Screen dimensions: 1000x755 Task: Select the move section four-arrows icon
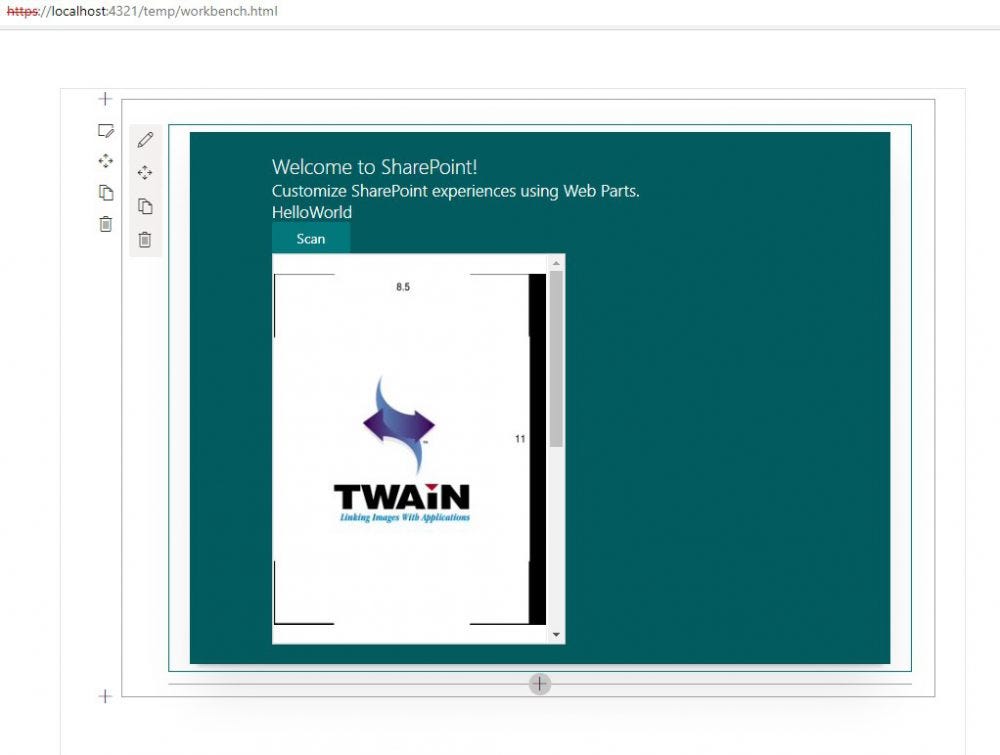click(x=105, y=160)
